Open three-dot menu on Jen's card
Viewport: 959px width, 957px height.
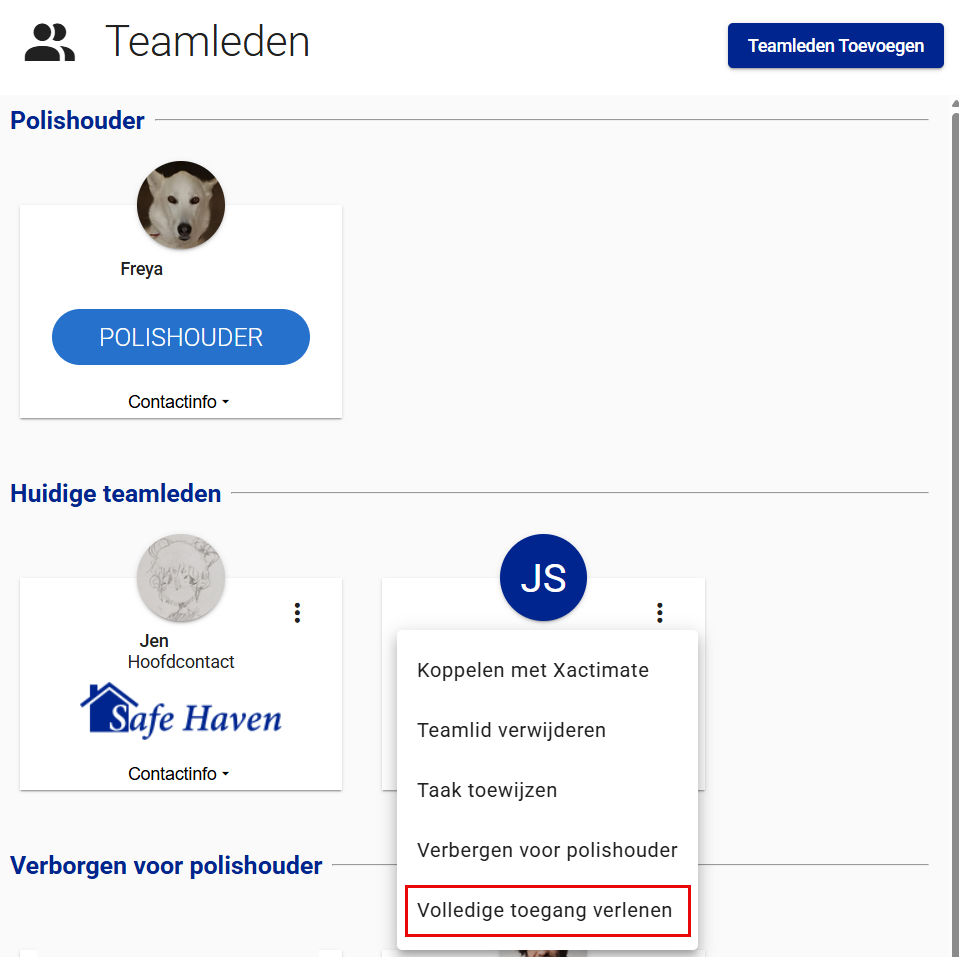pos(297,613)
